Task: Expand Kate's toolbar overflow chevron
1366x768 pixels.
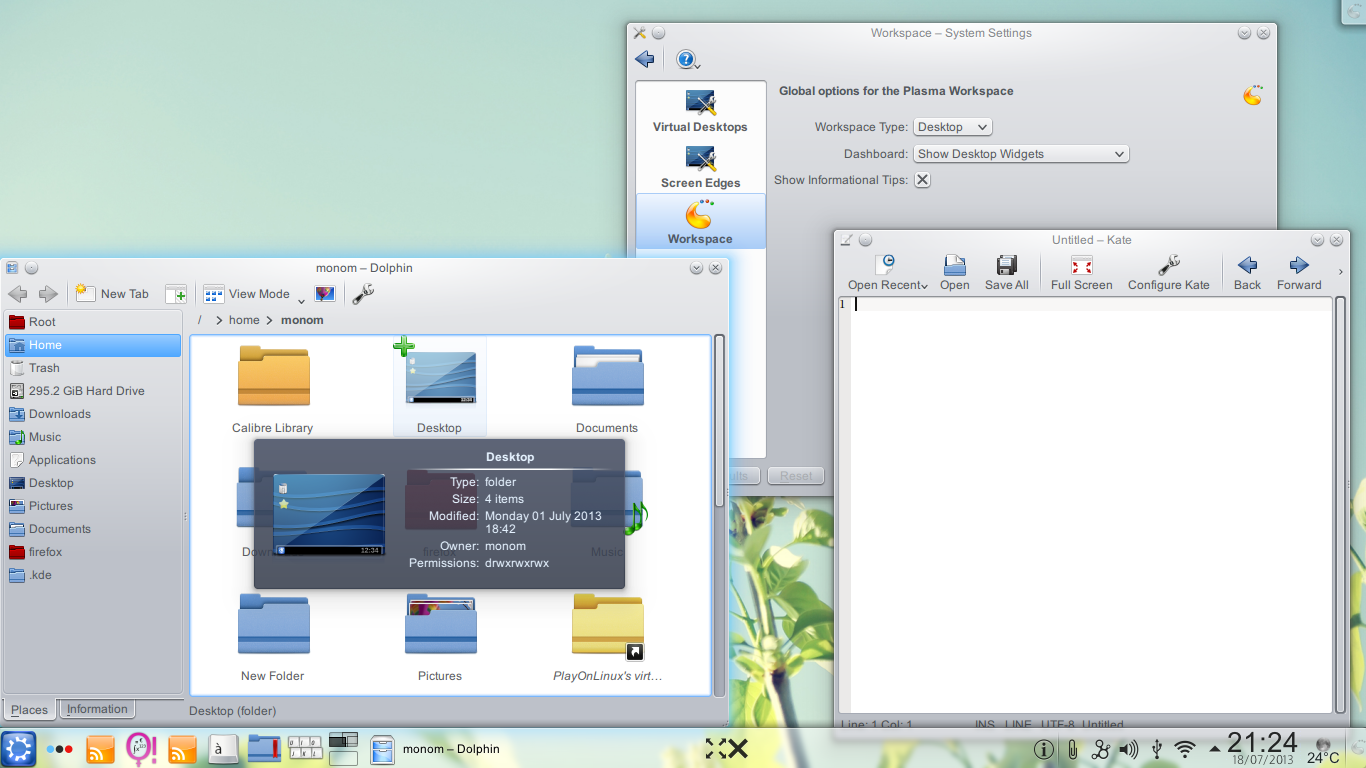Action: [x=1340, y=272]
